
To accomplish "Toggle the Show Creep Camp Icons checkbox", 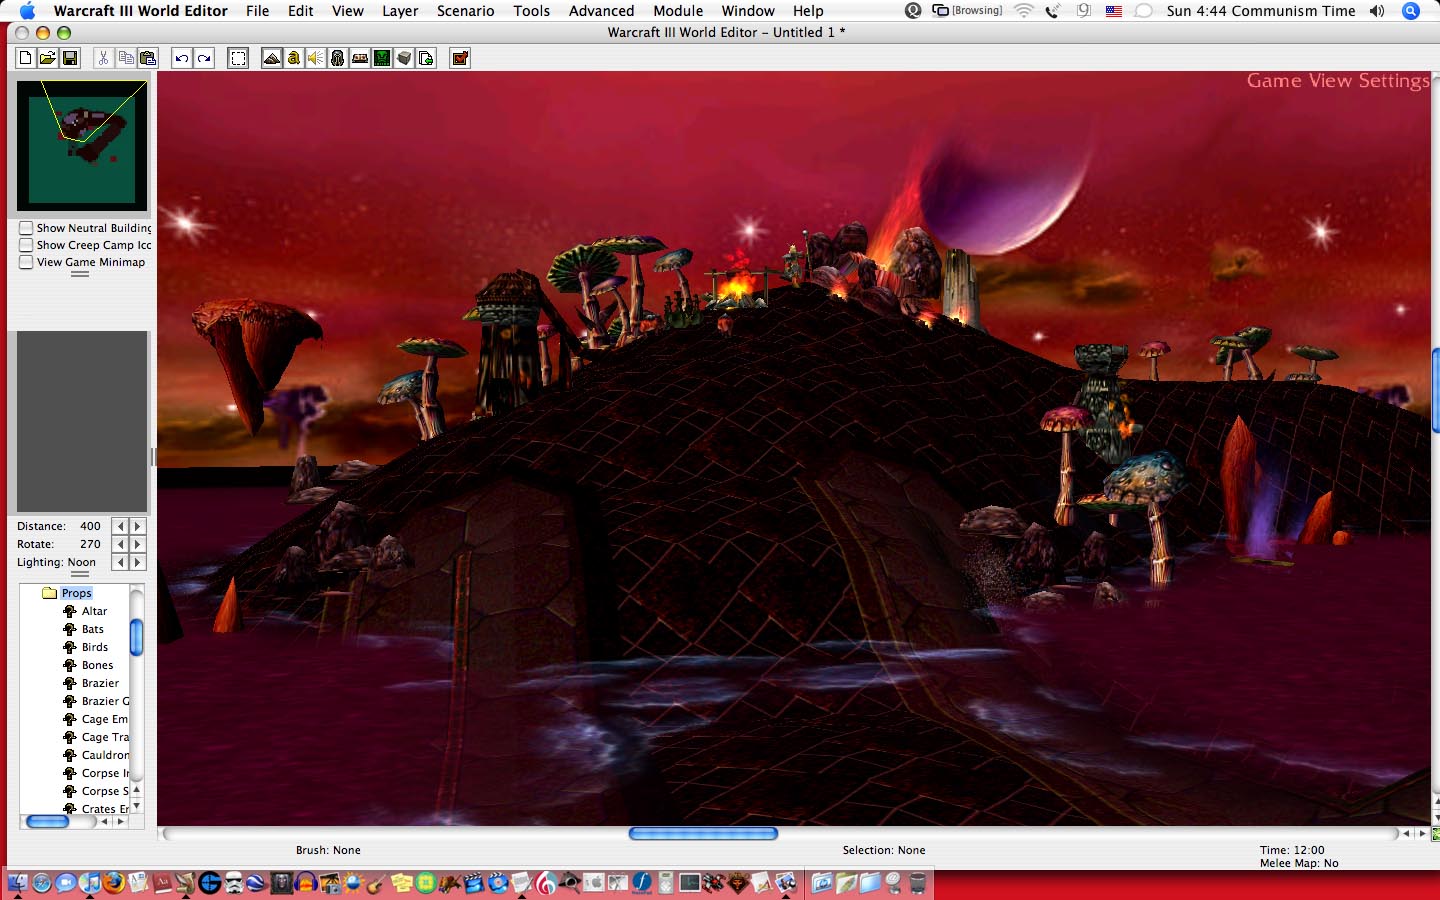I will [x=26, y=245].
